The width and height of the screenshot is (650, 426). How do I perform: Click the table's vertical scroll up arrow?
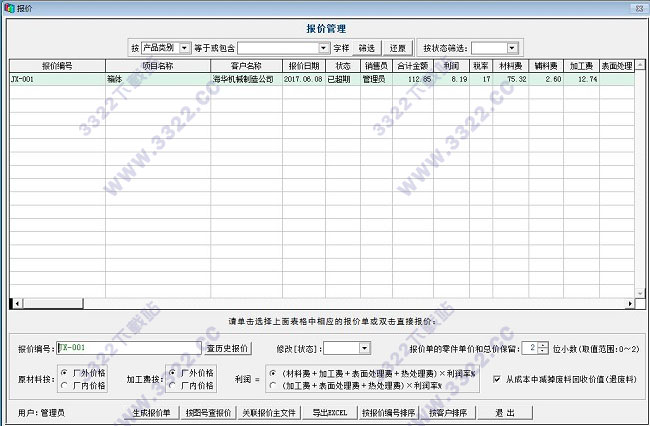pyautogui.click(x=640, y=65)
